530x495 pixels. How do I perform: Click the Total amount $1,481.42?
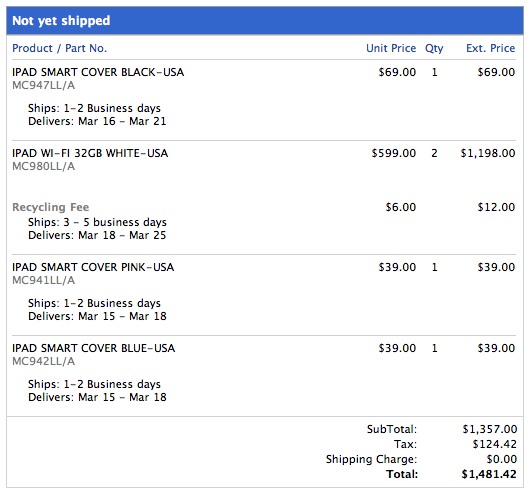pos(489,474)
